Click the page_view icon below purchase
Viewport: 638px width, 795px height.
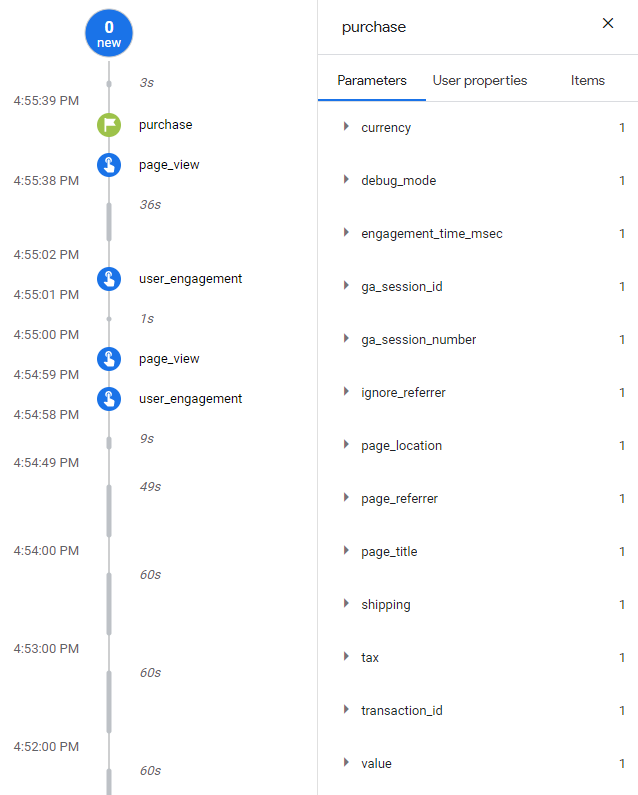(x=109, y=165)
